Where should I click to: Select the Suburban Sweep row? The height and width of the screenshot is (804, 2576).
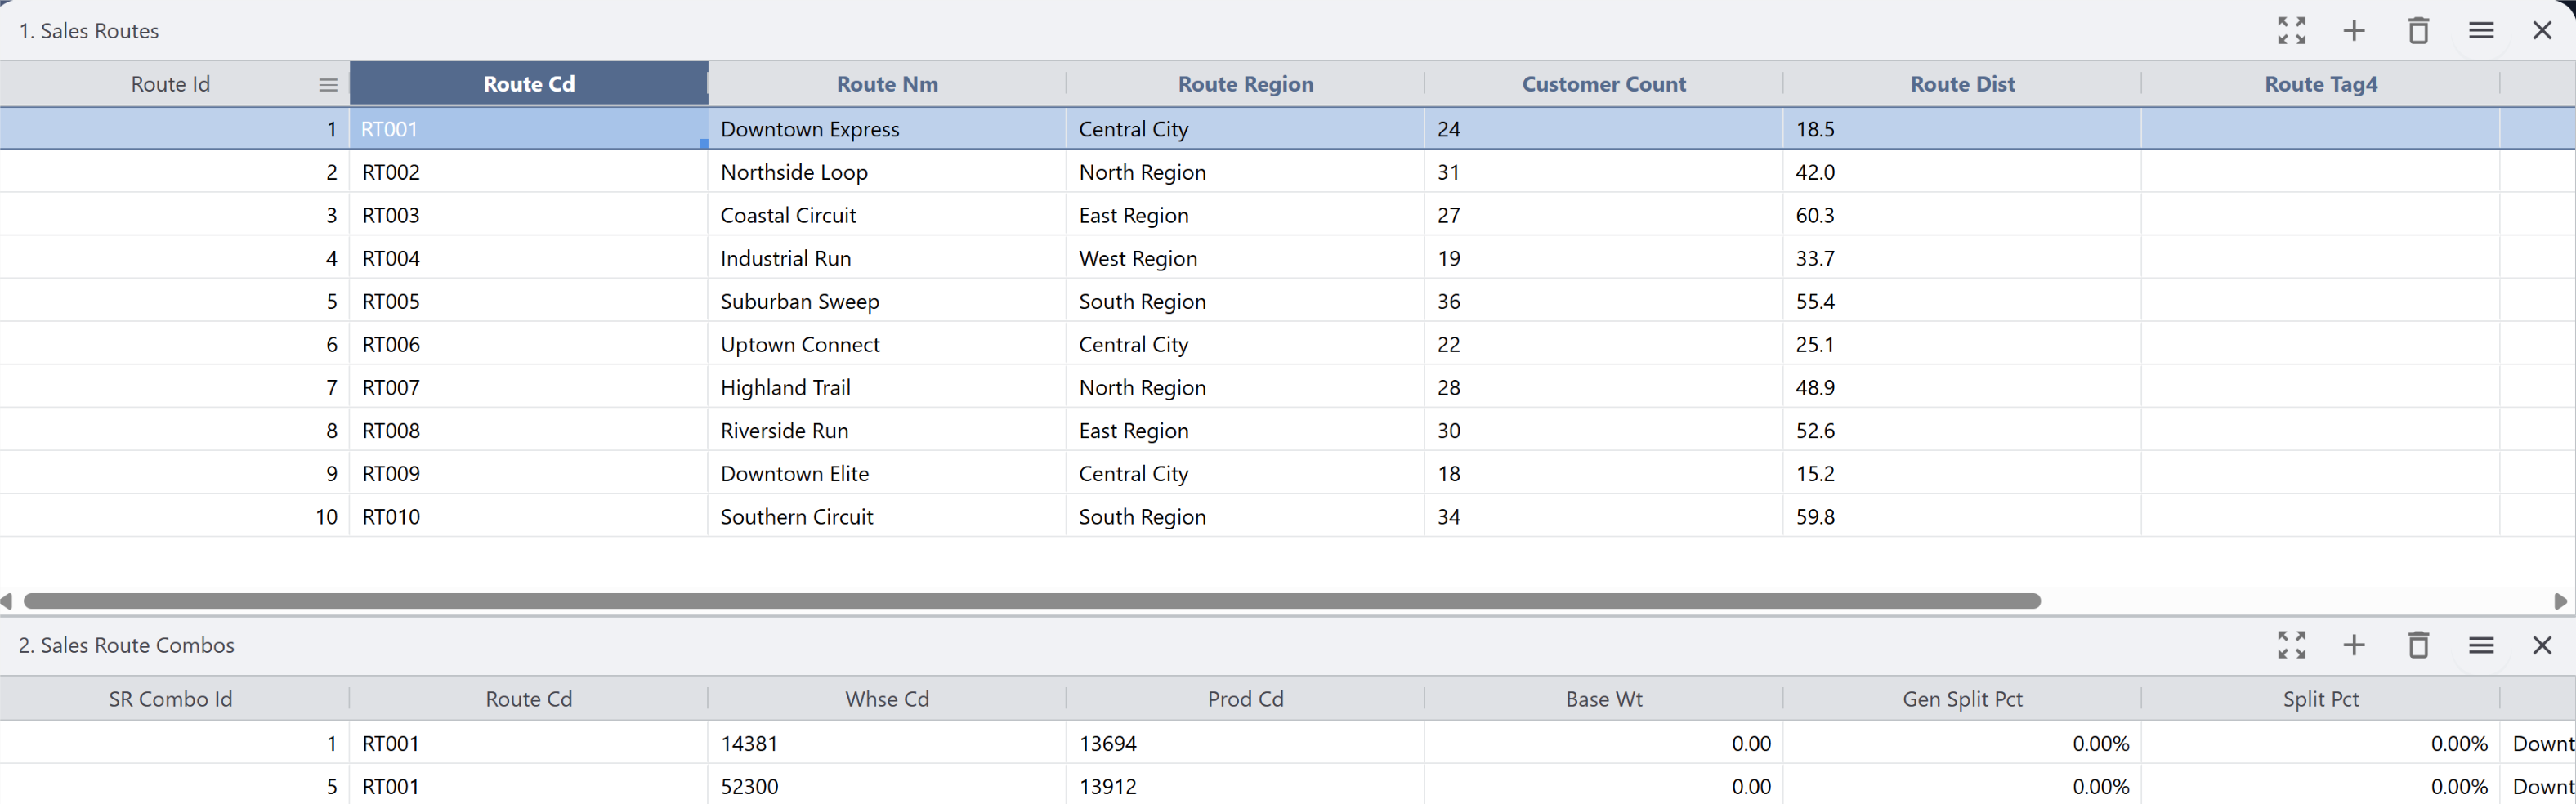[x=799, y=301]
